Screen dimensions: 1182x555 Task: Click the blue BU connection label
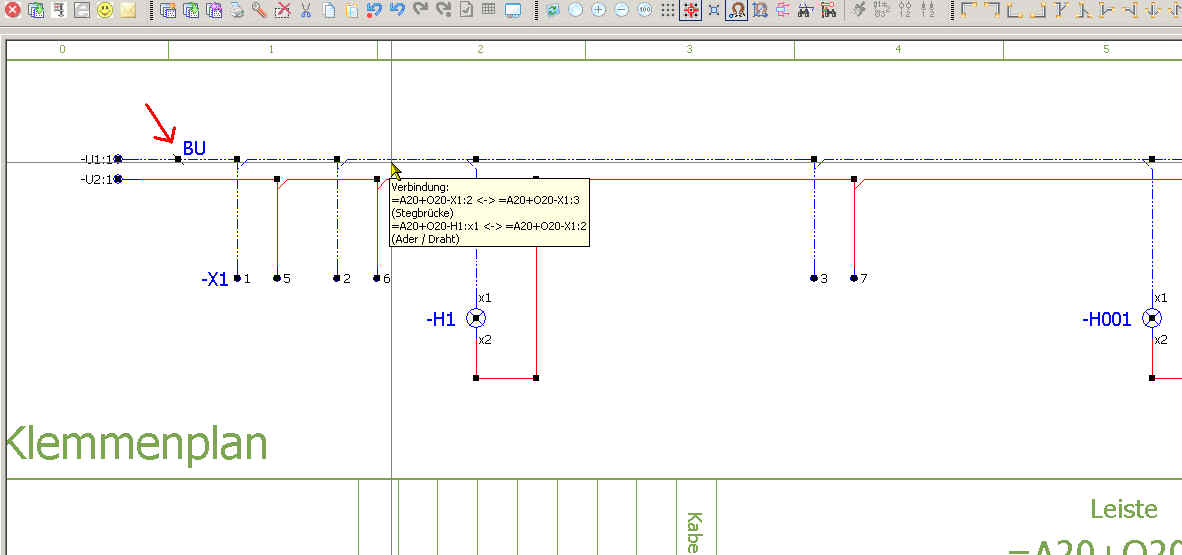194,149
